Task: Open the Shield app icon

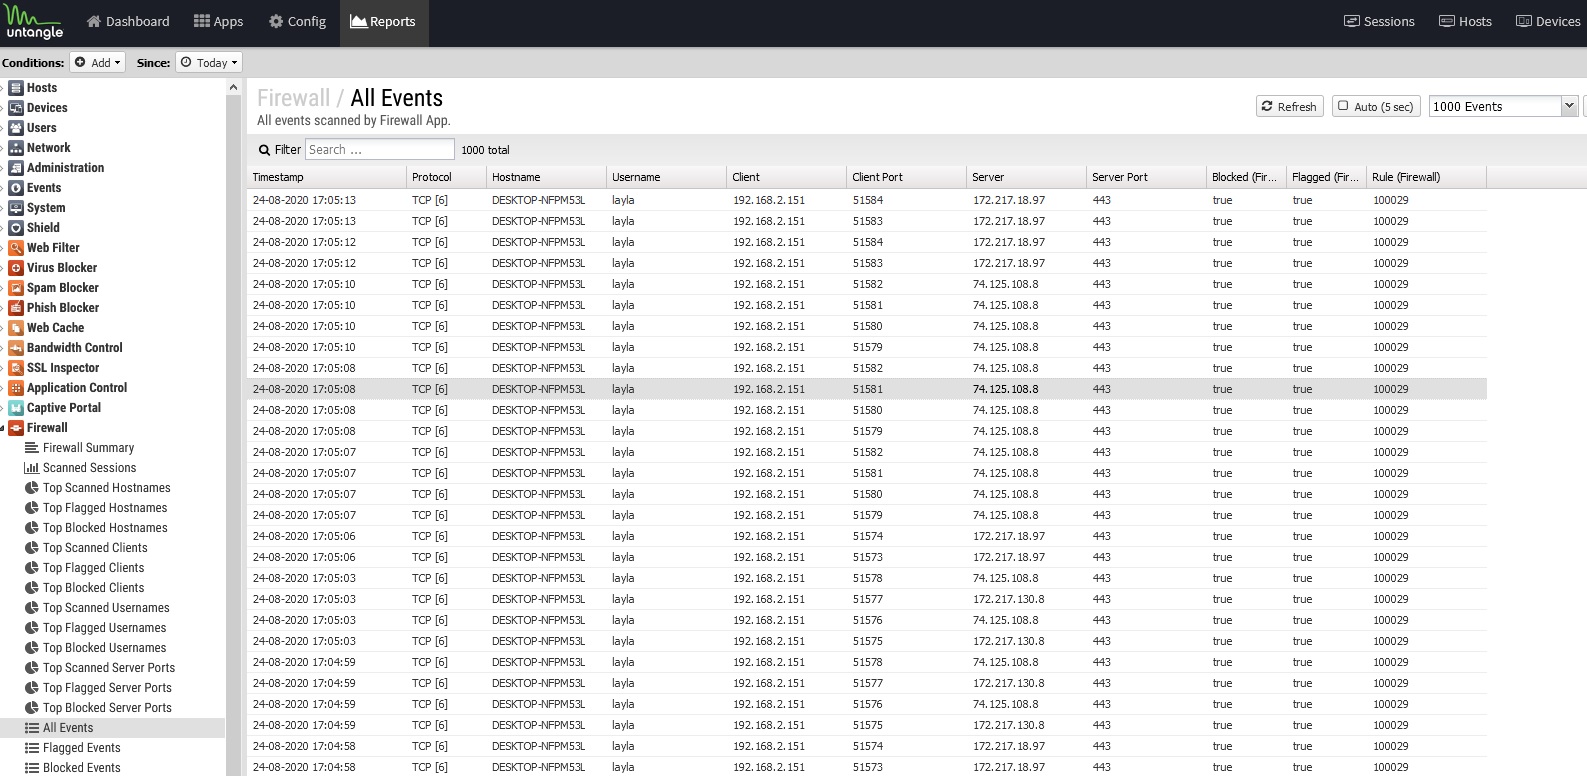Action: [16, 228]
